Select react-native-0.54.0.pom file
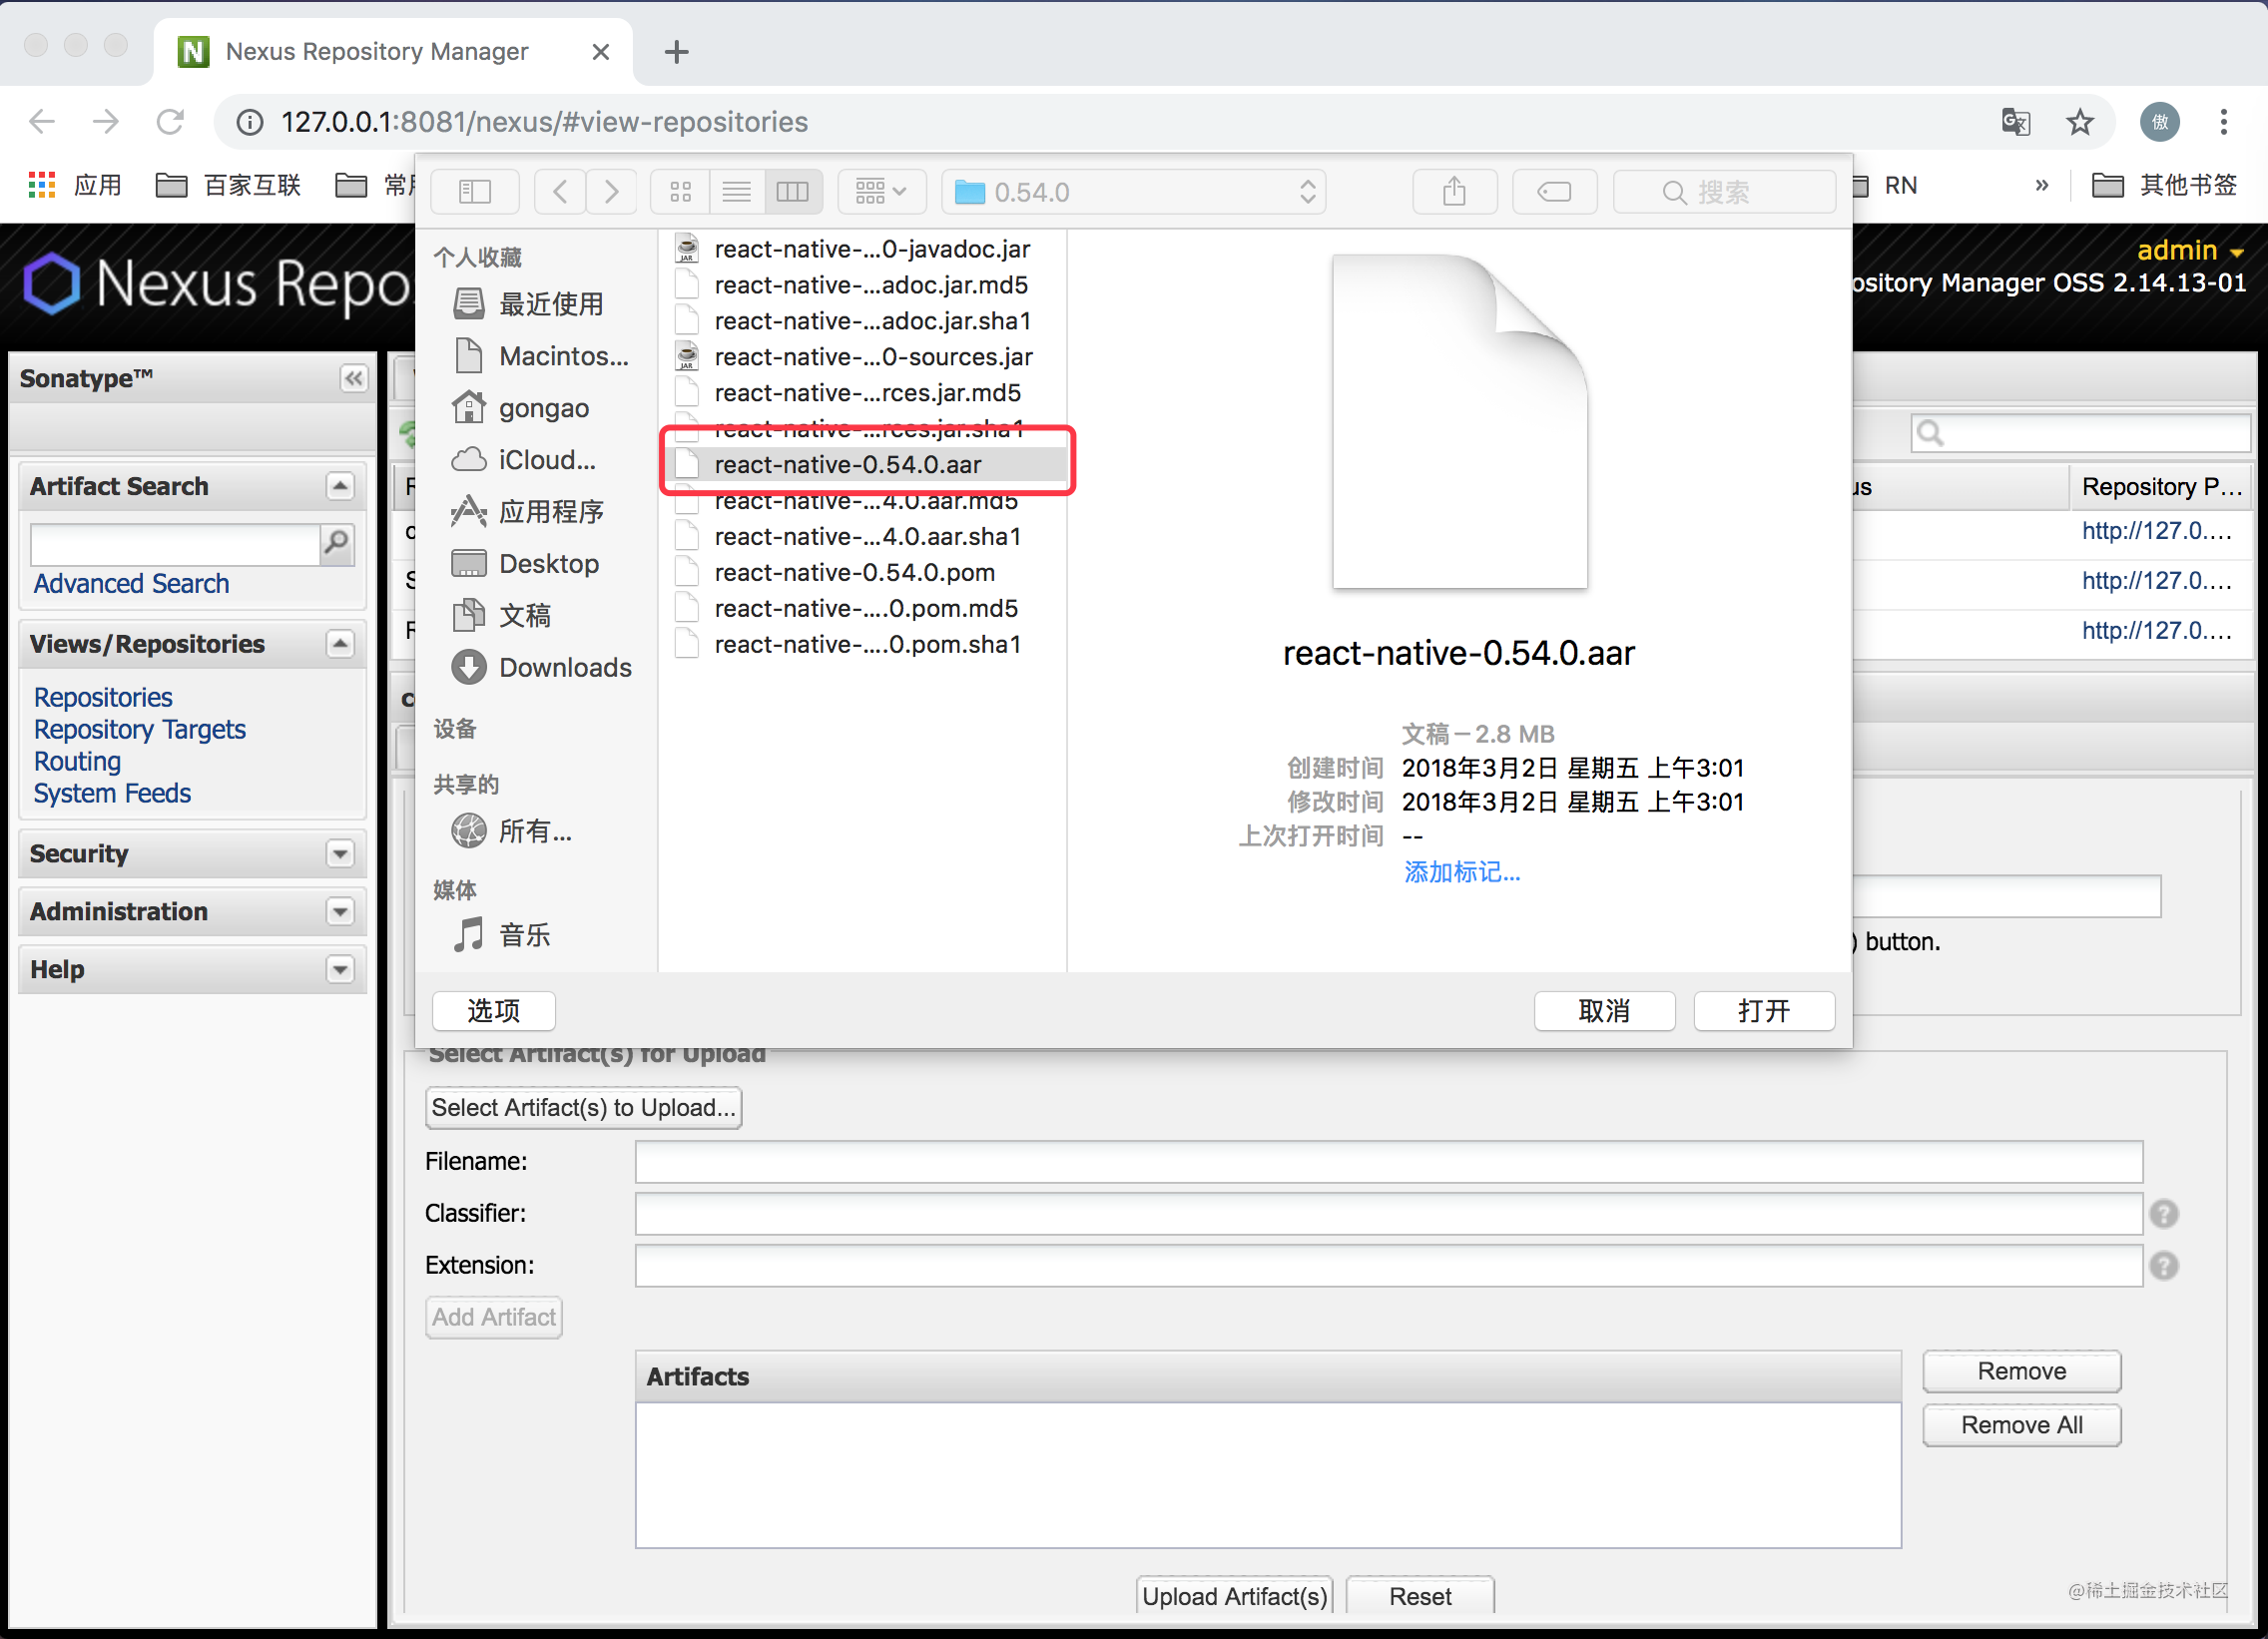 point(854,573)
